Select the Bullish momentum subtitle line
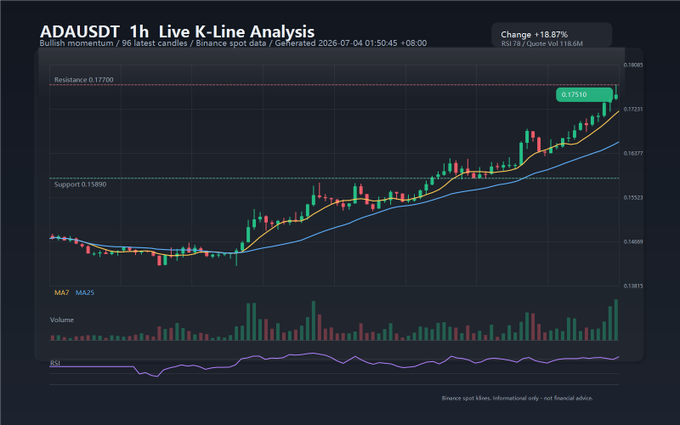The width and height of the screenshot is (680, 425). click(x=233, y=43)
